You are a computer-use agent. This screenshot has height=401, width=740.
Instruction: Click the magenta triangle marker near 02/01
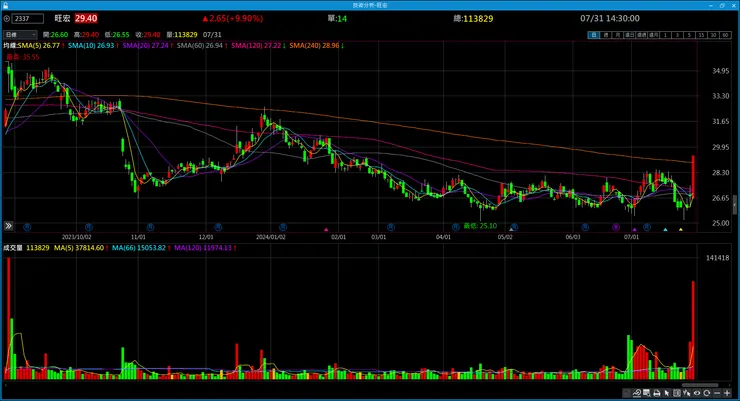(326, 230)
